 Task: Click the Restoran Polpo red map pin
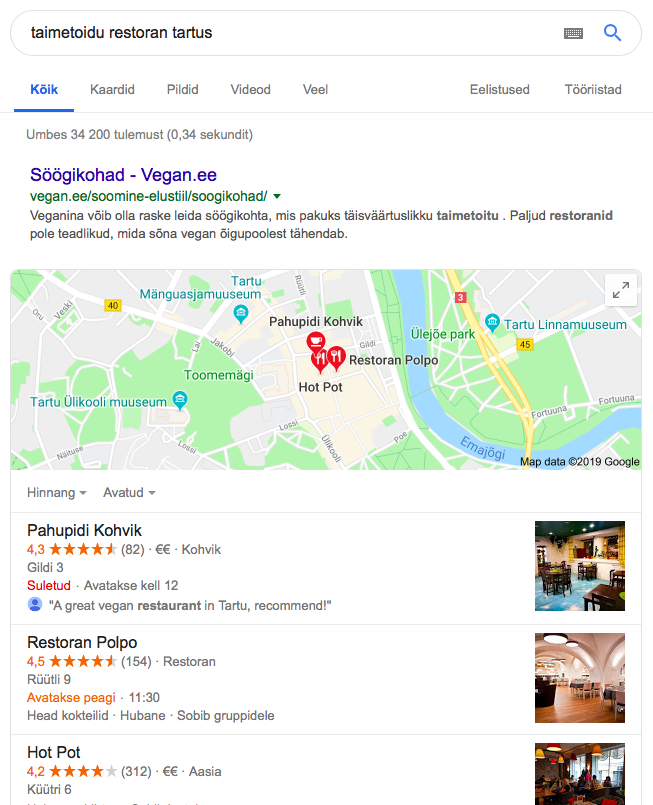336,359
